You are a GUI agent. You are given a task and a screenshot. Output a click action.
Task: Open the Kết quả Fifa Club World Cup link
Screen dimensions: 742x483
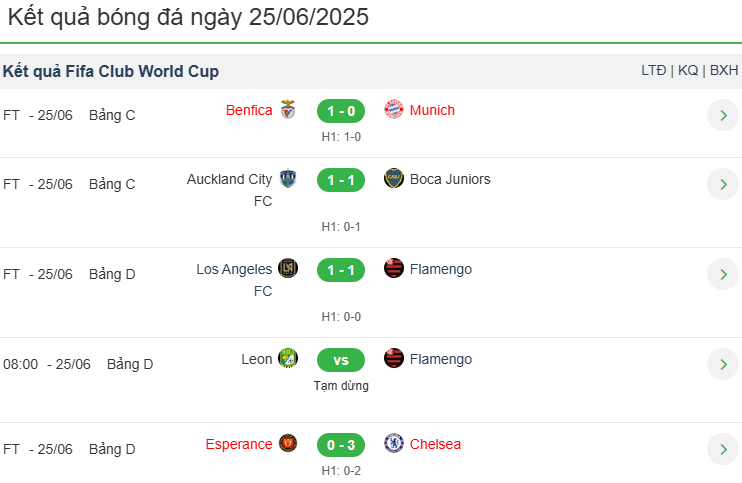[111, 71]
